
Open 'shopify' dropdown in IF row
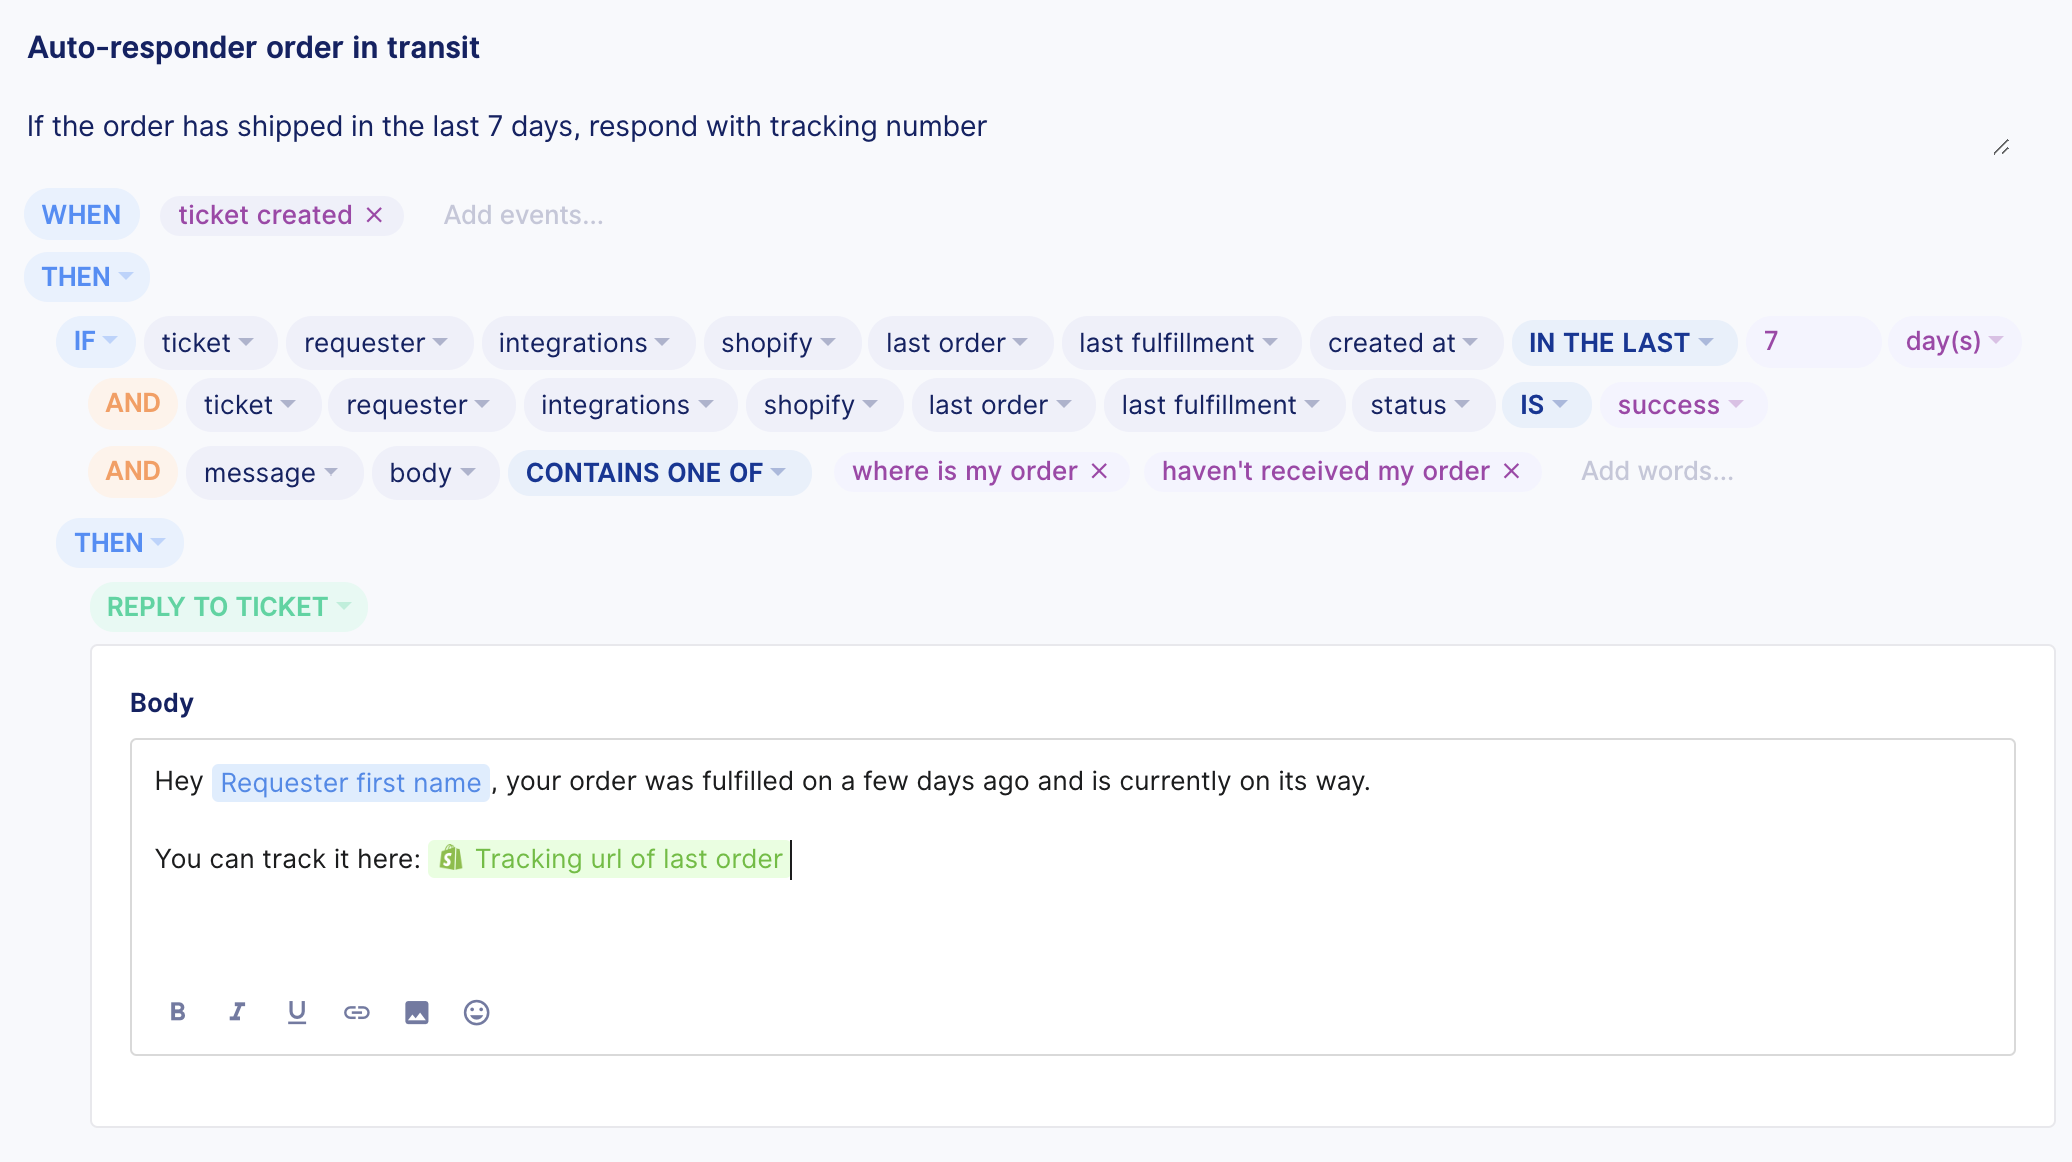click(x=781, y=342)
